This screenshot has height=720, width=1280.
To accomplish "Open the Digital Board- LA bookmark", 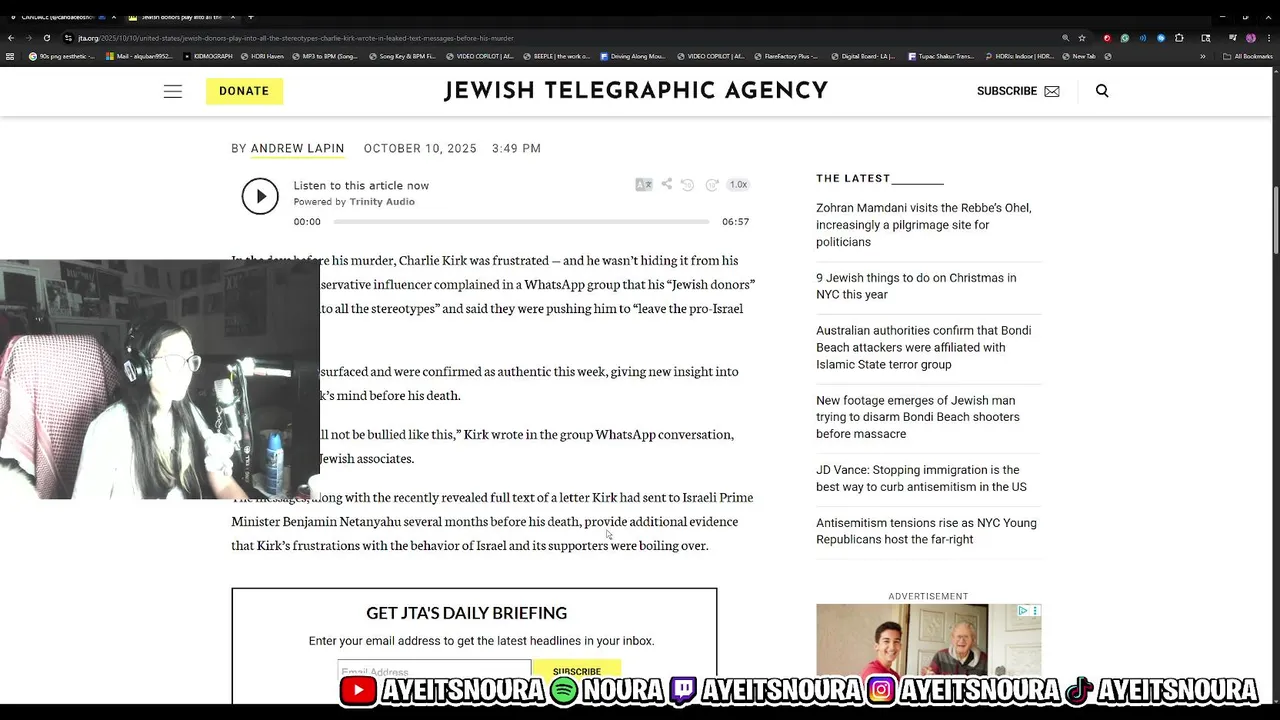I will click(864, 56).
